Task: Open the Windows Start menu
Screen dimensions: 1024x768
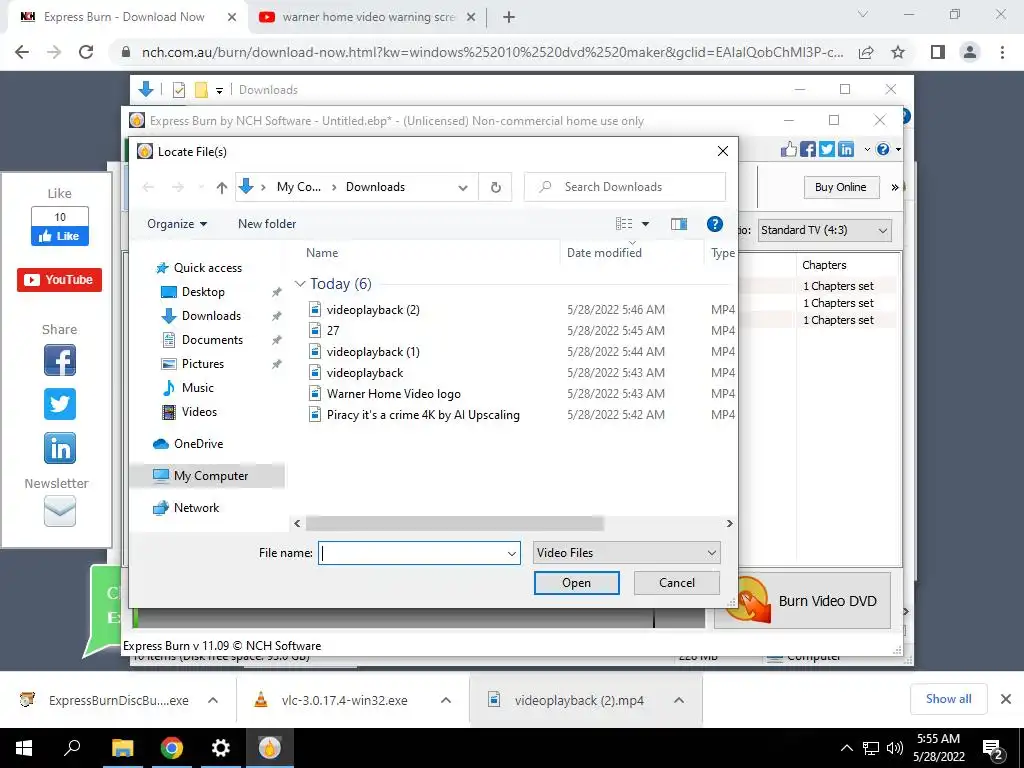Action: pos(24,747)
